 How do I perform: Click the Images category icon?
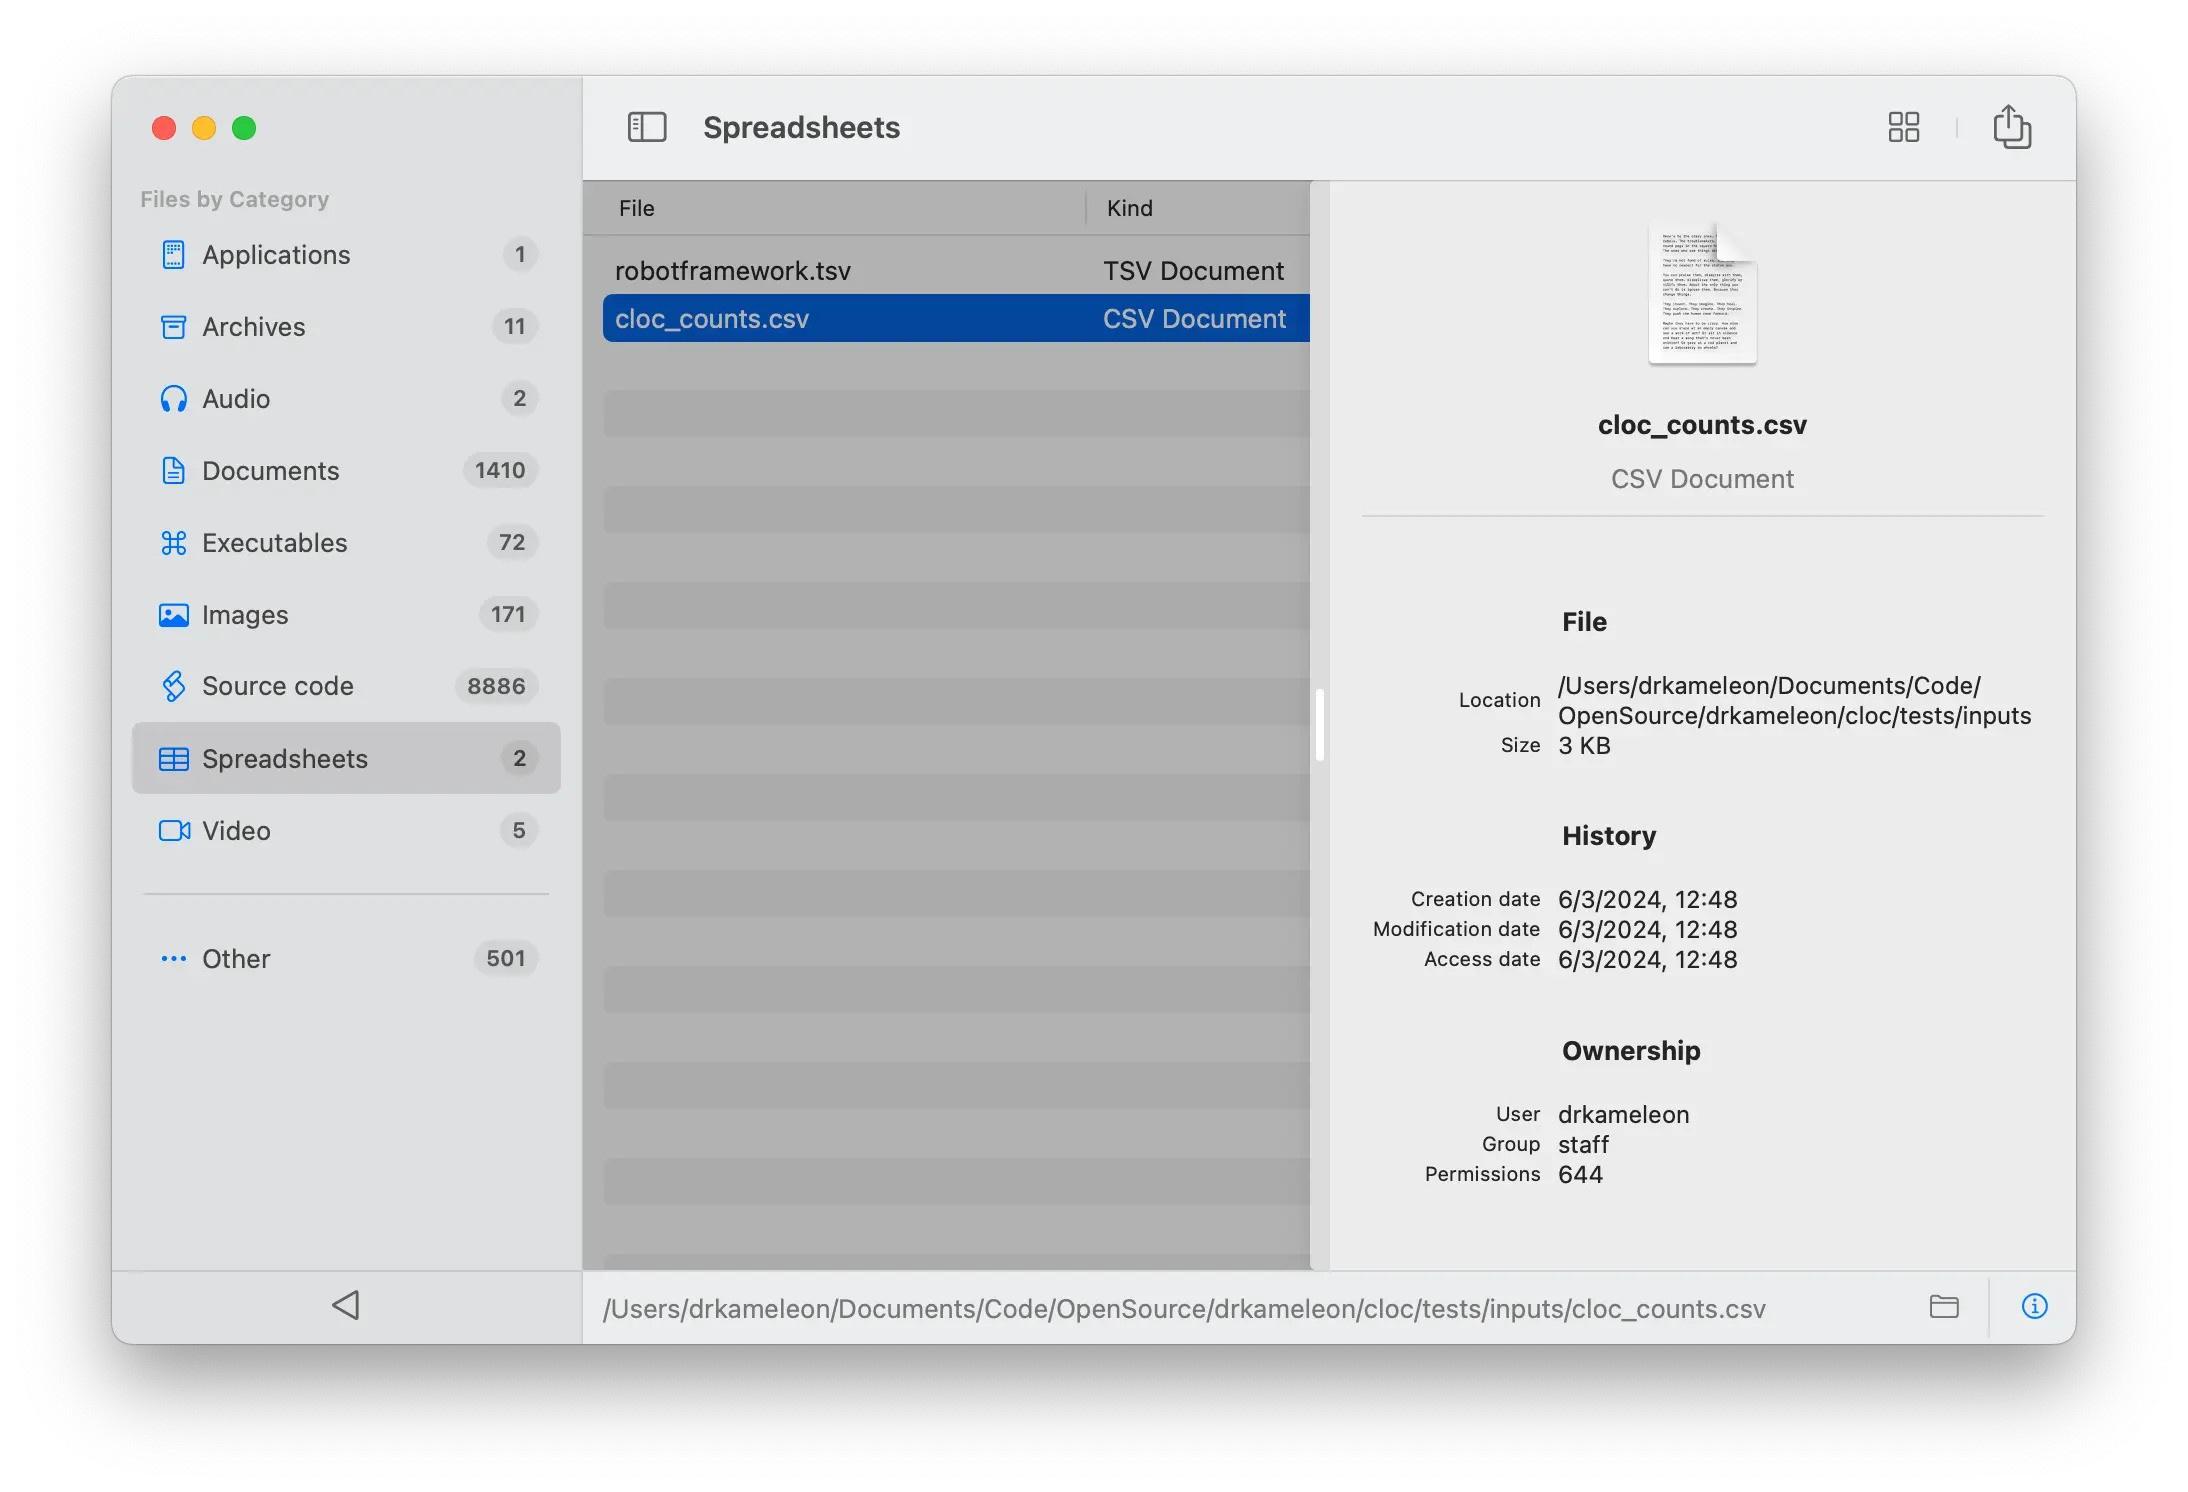pos(173,615)
